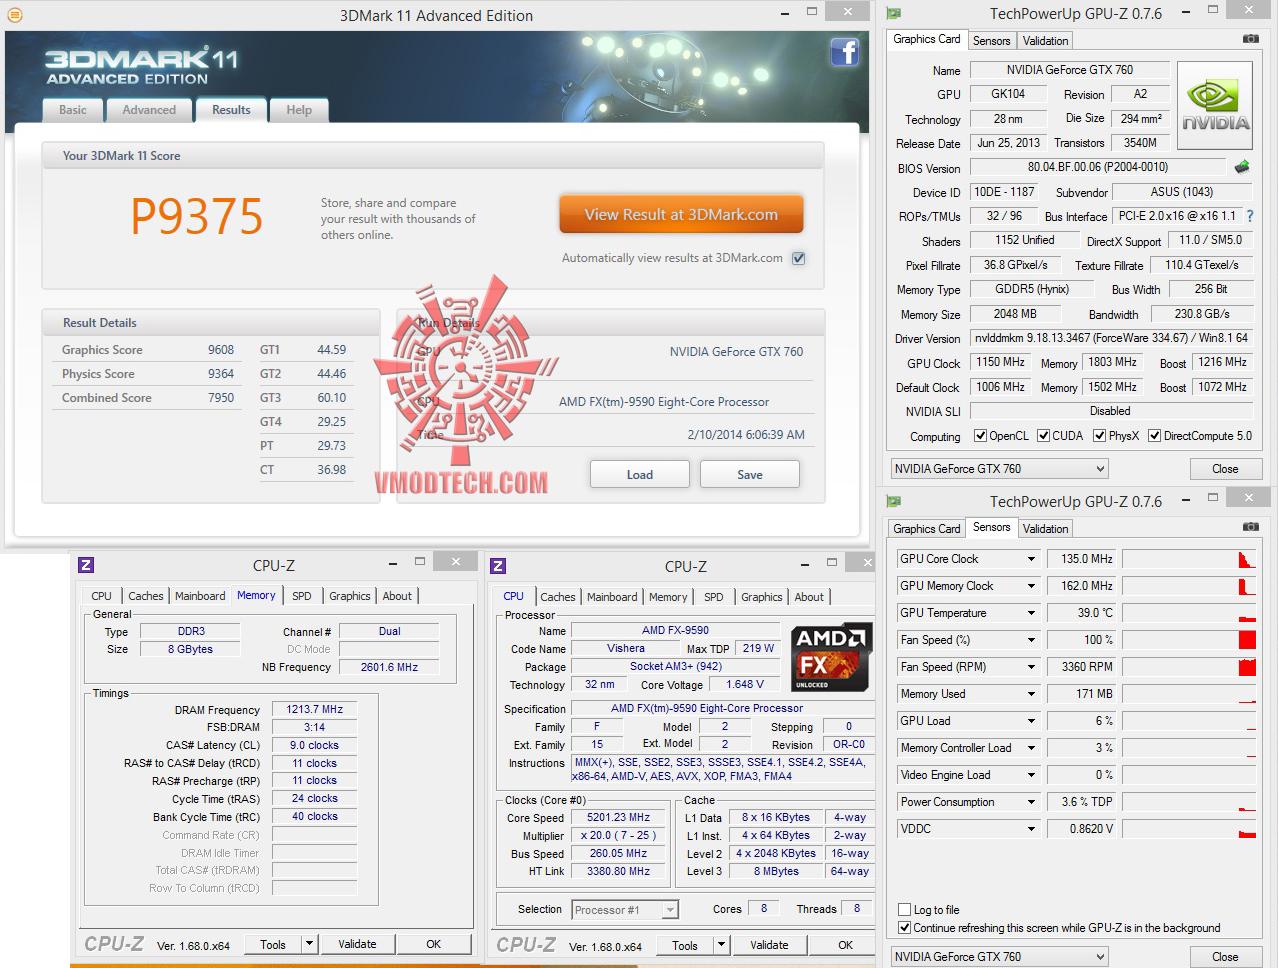Click the 3DMark 11 title bar app icon
This screenshot has width=1278, height=968.
pyautogui.click(x=15, y=15)
